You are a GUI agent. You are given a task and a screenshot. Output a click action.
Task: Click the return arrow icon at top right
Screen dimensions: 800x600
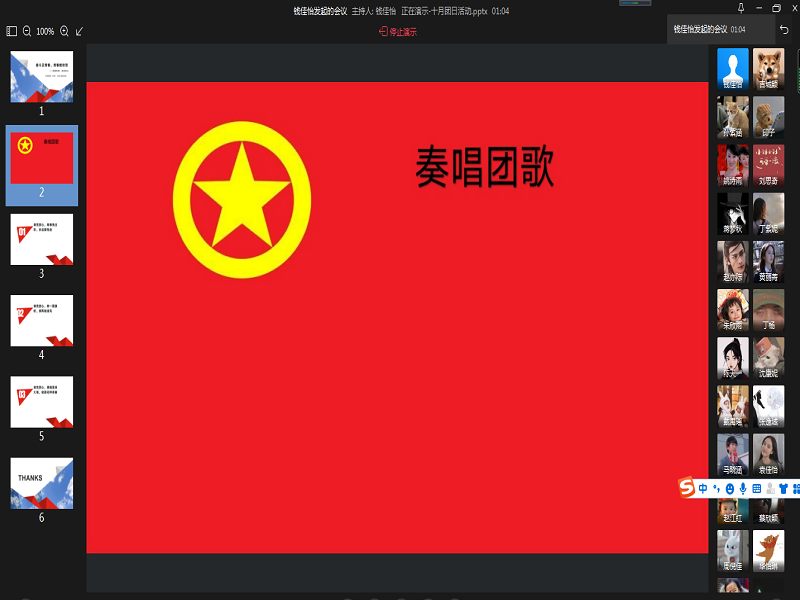[x=784, y=30]
